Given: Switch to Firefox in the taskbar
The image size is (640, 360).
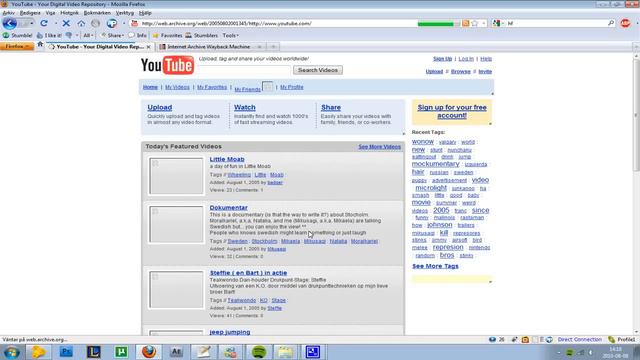Looking at the screenshot, I should (x=149, y=352).
